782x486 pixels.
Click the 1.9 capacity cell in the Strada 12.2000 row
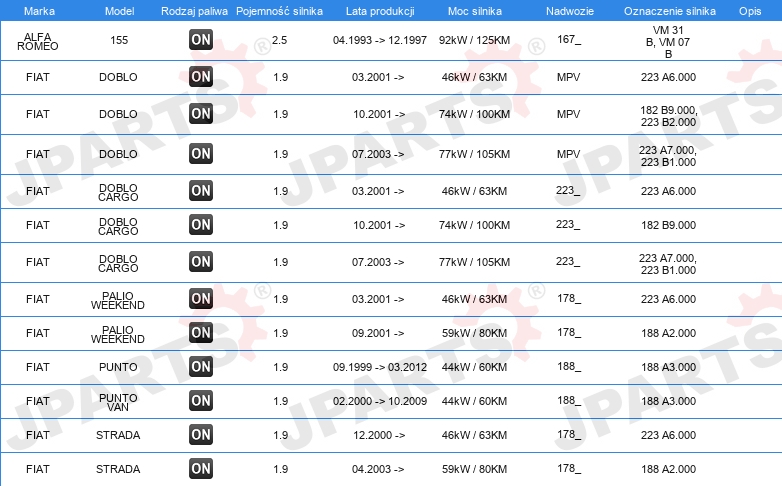281,435
